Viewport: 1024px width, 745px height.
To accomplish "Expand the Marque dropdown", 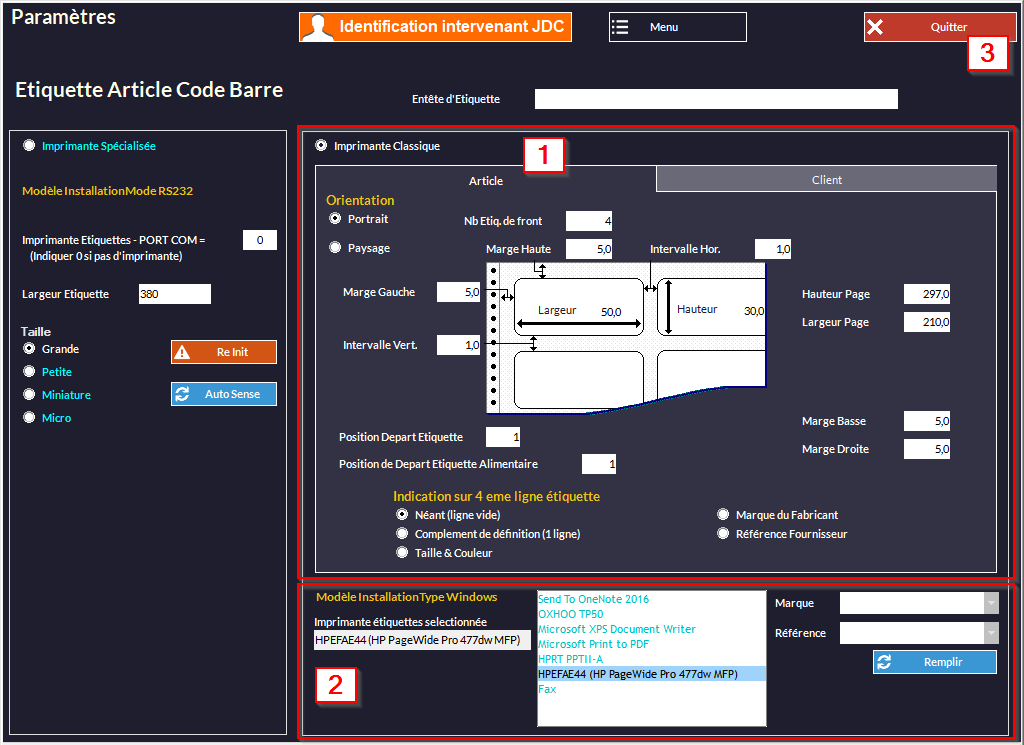I will point(990,603).
